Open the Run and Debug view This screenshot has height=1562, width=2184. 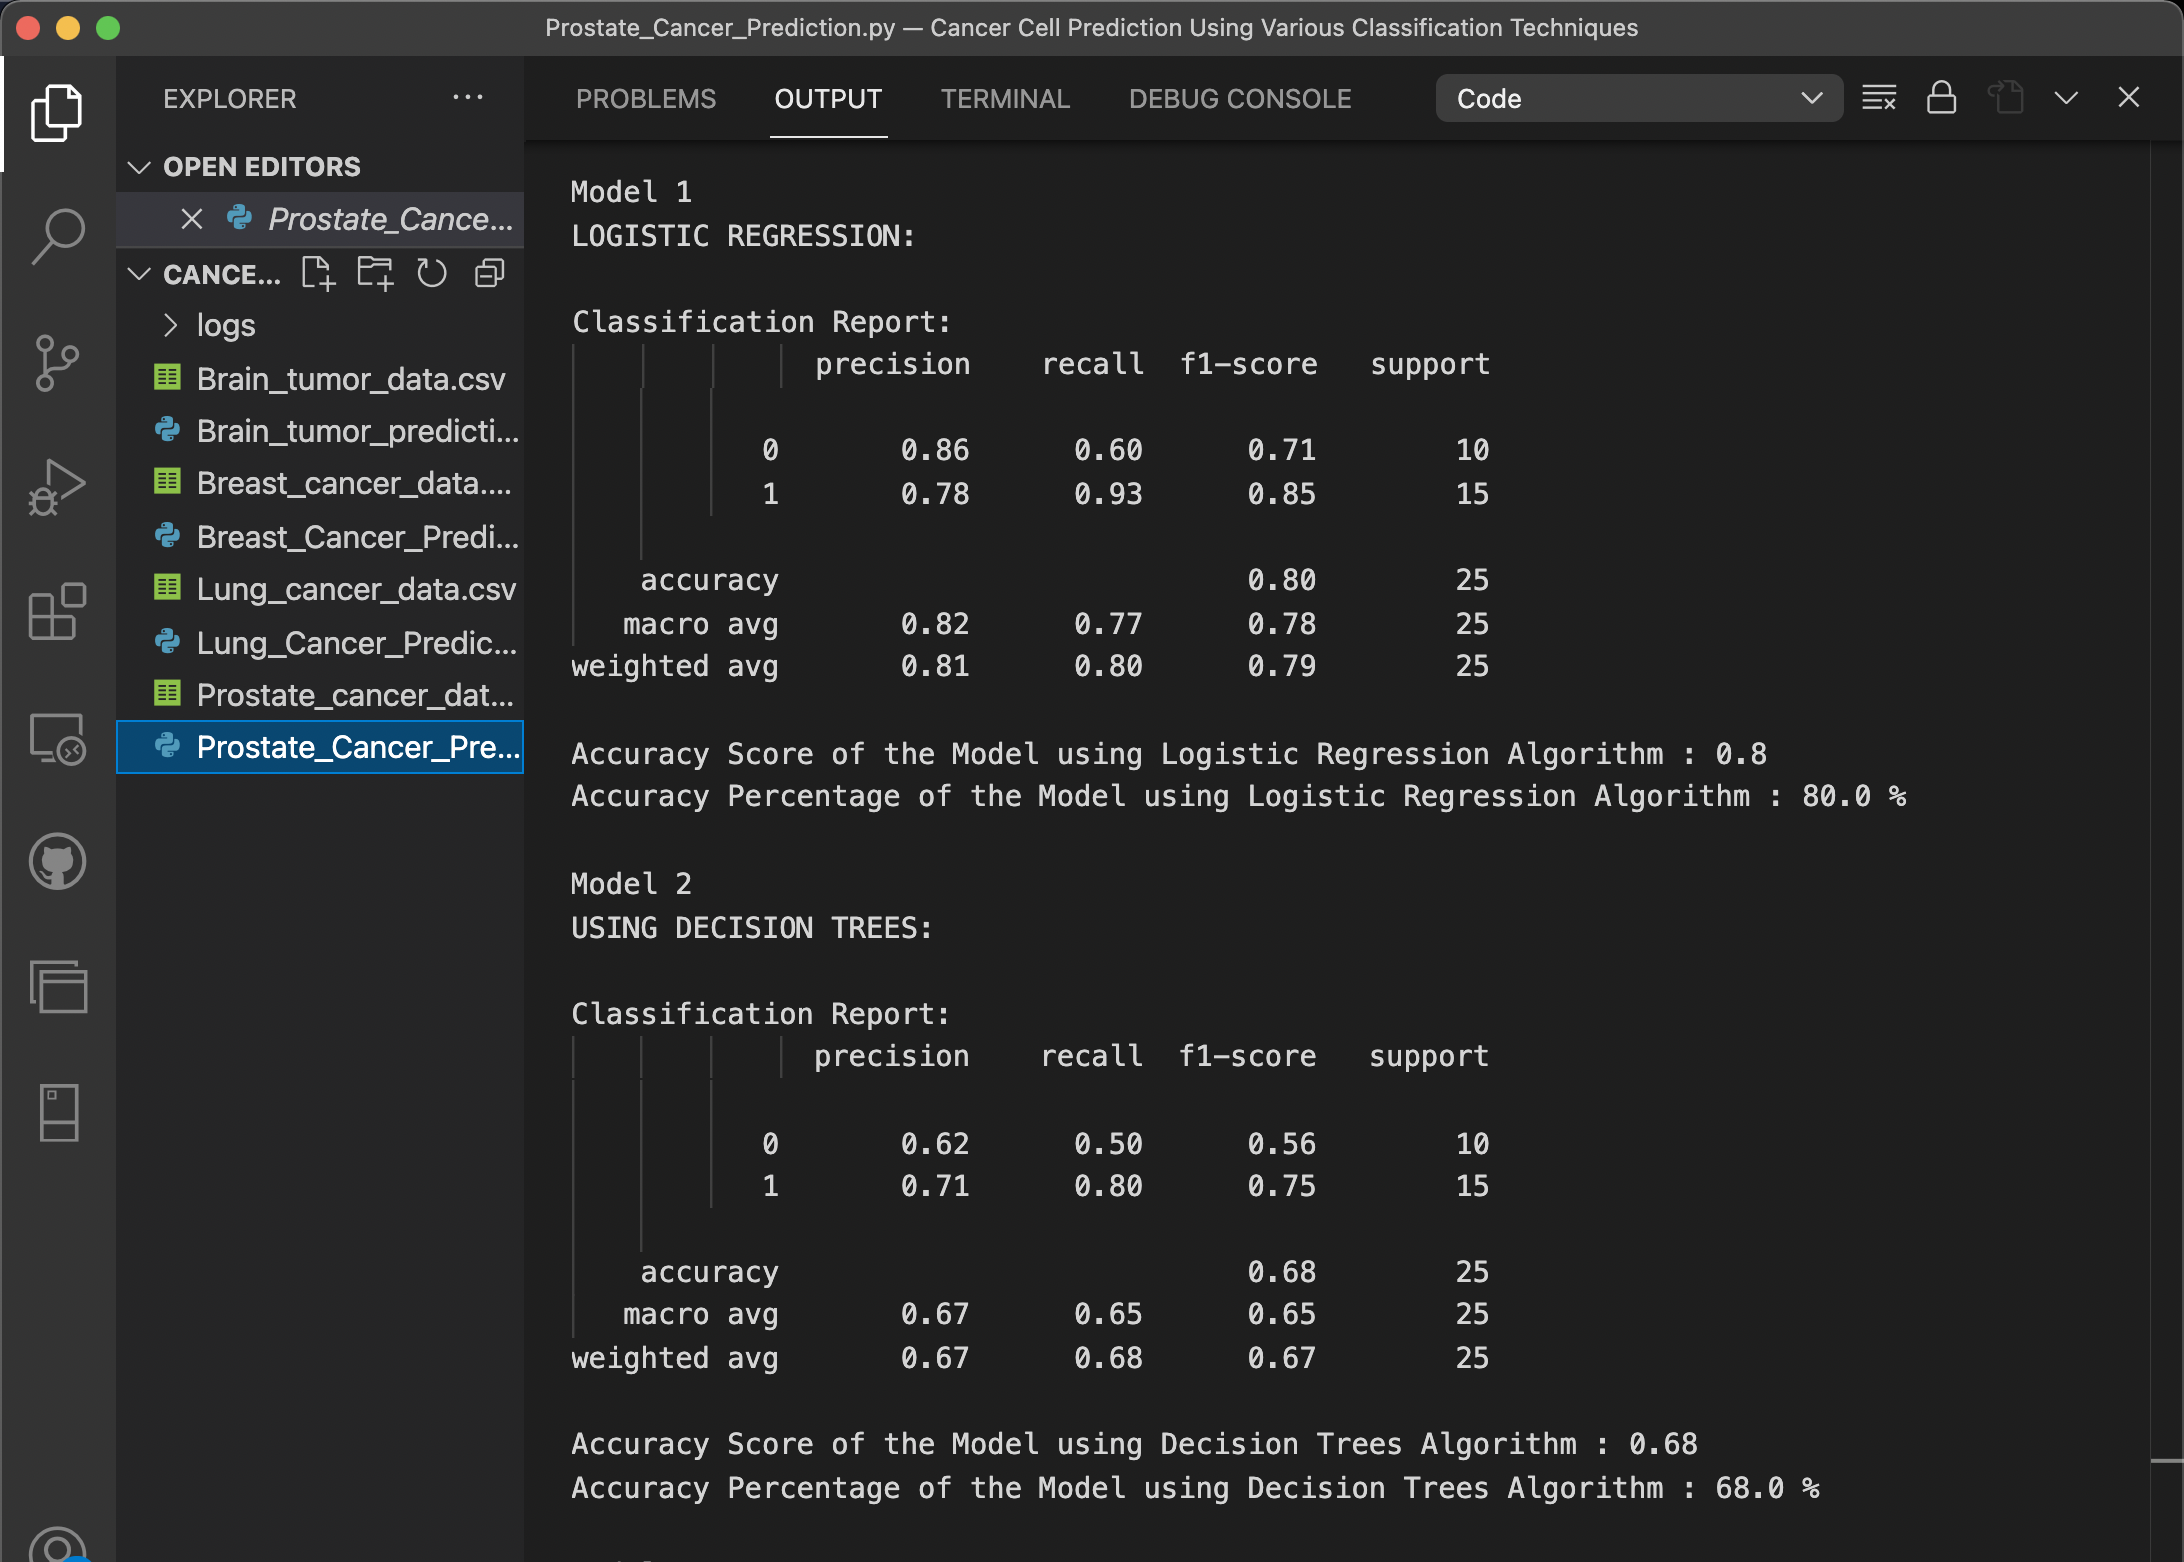click(x=57, y=487)
